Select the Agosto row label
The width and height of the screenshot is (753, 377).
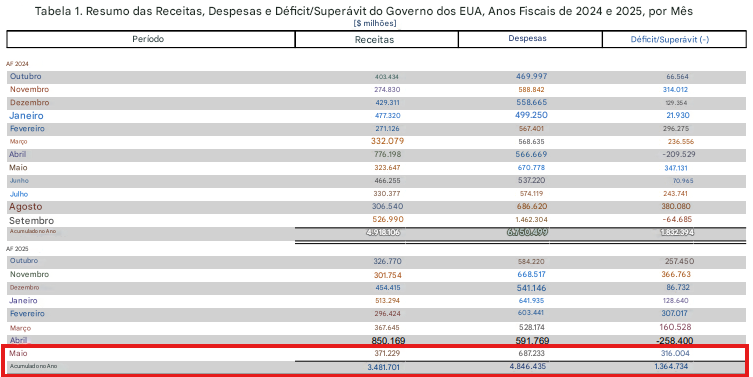[25, 207]
